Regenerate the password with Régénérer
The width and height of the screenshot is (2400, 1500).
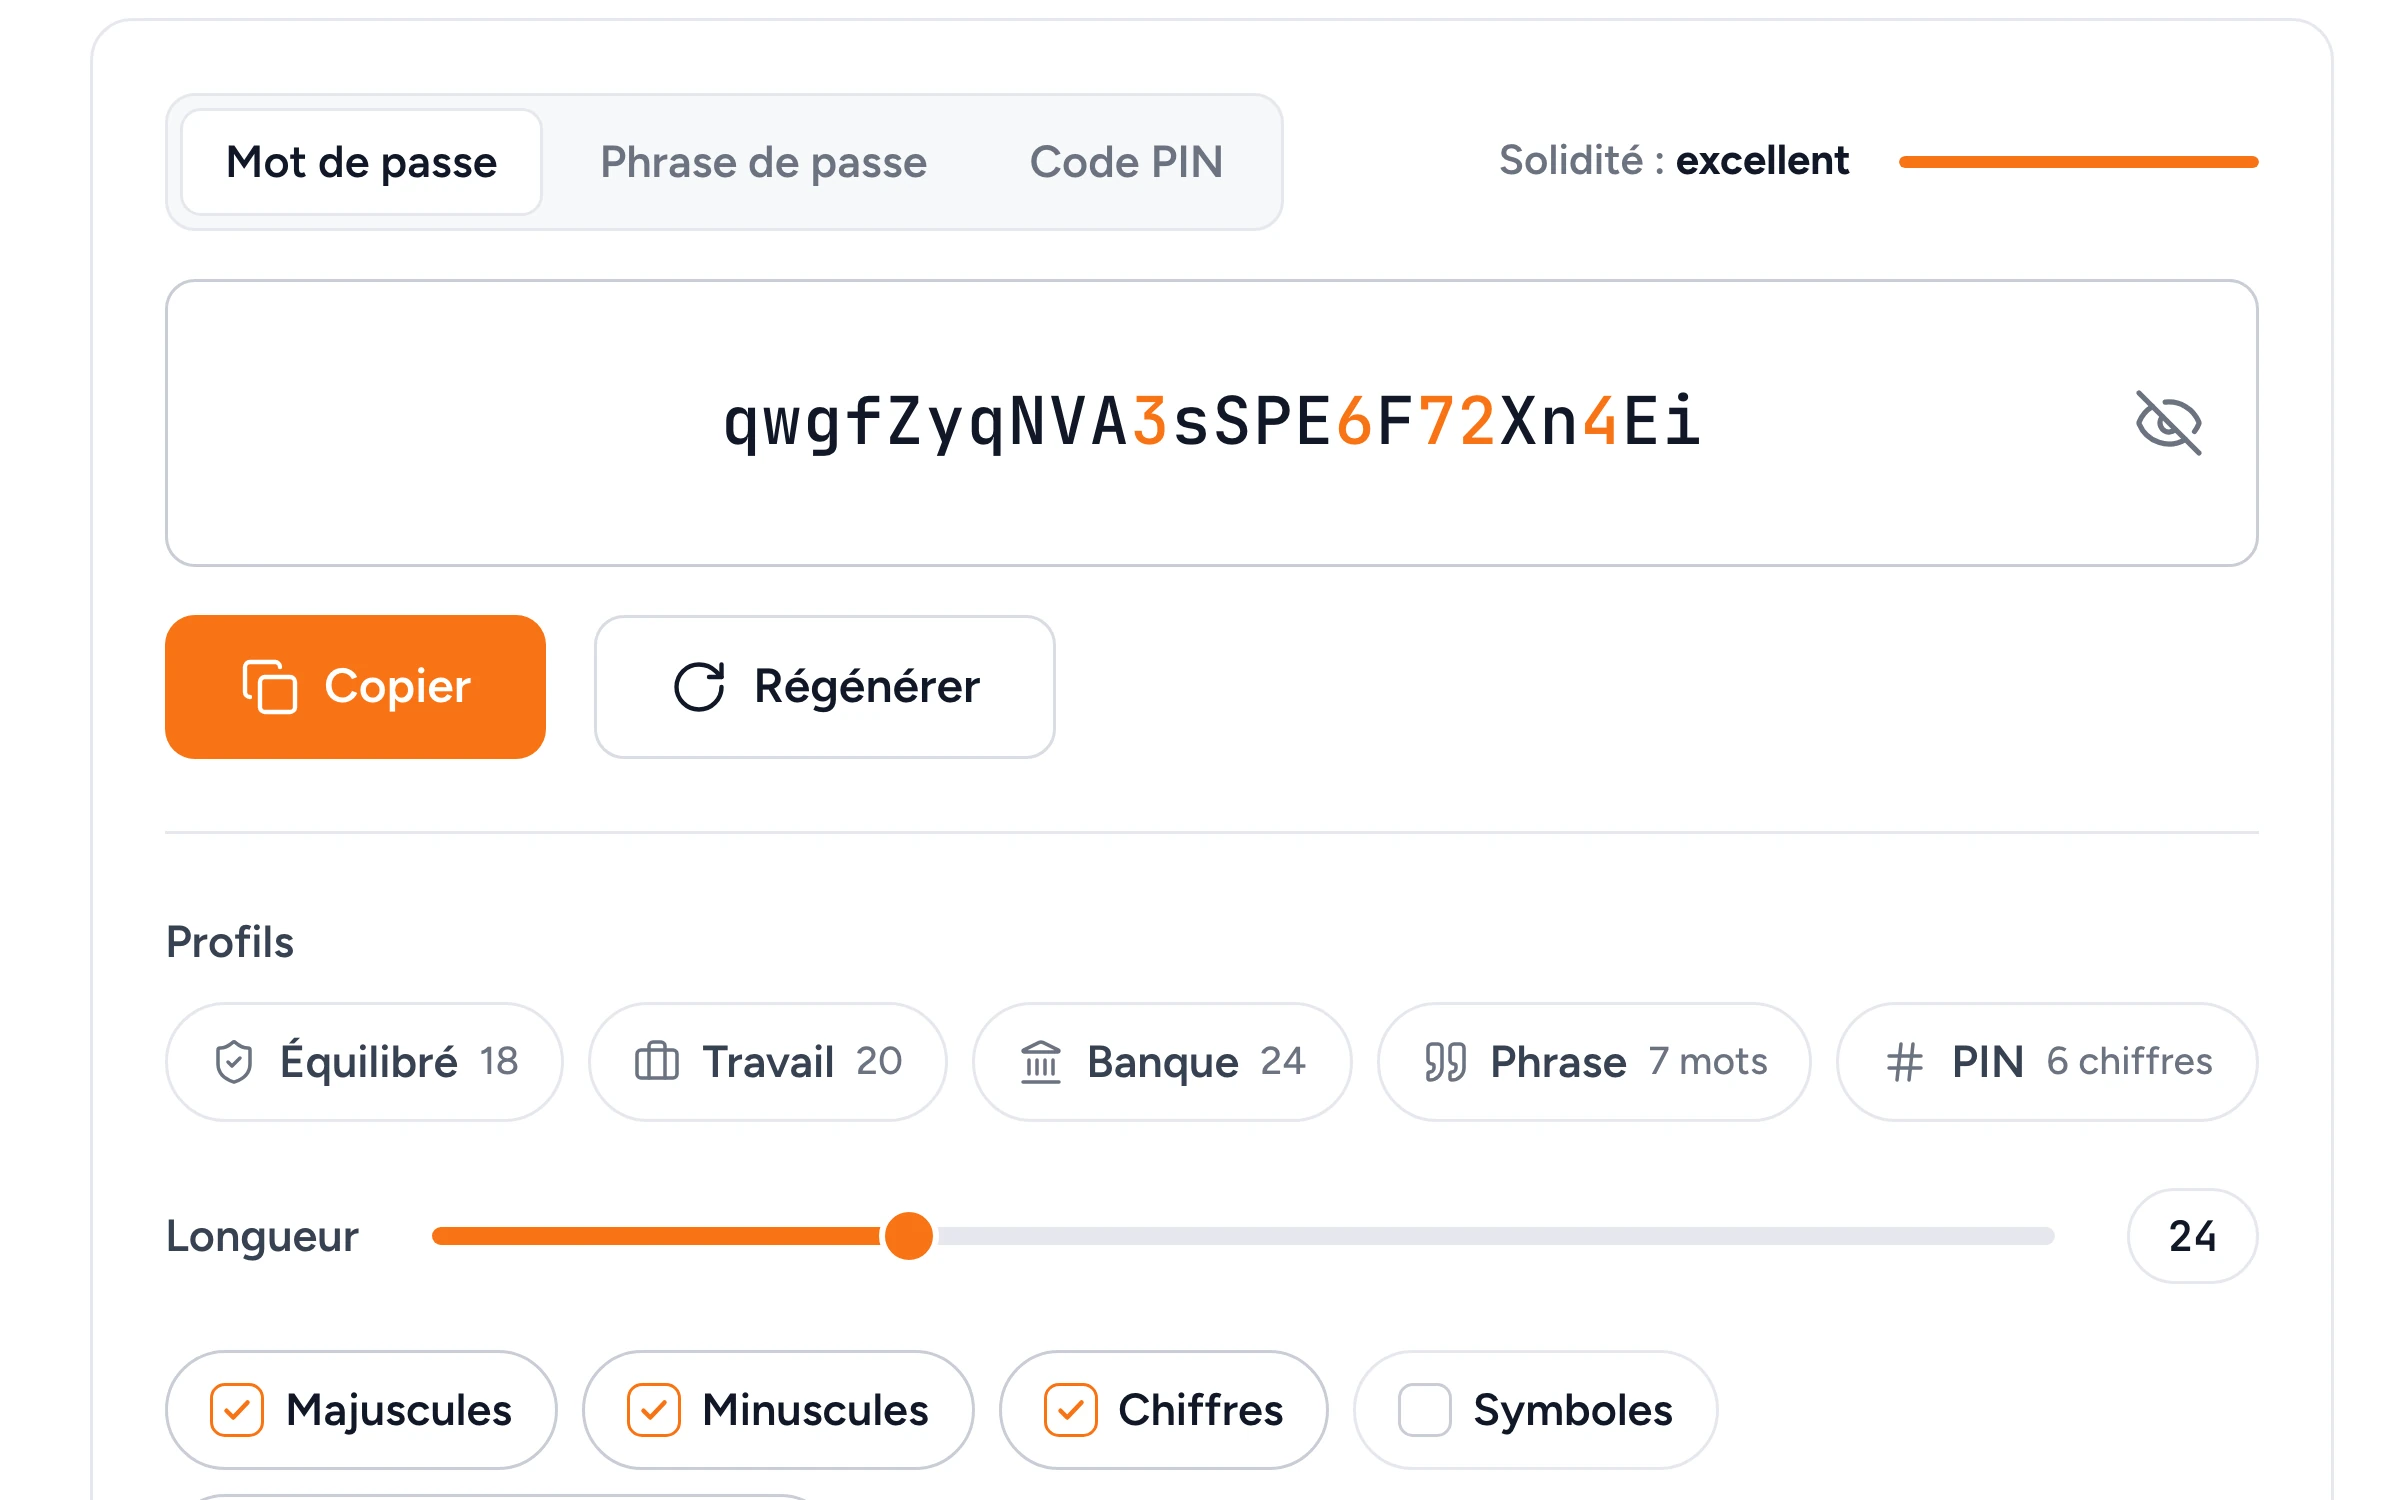click(825, 687)
